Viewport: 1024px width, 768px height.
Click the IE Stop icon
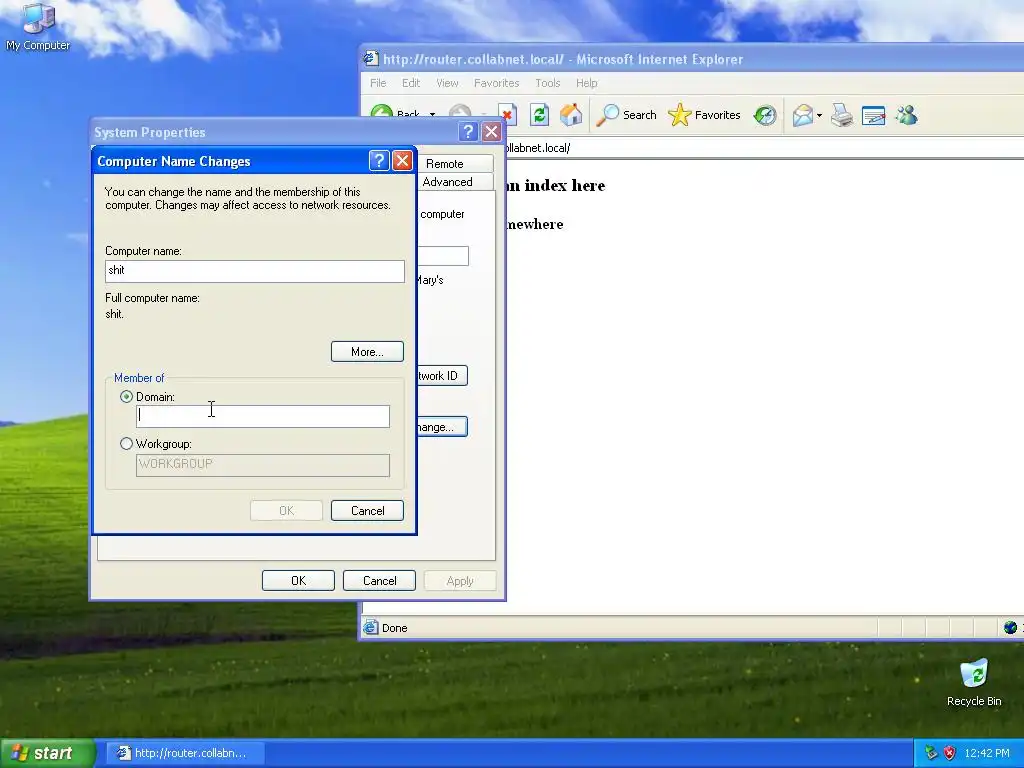click(x=507, y=115)
